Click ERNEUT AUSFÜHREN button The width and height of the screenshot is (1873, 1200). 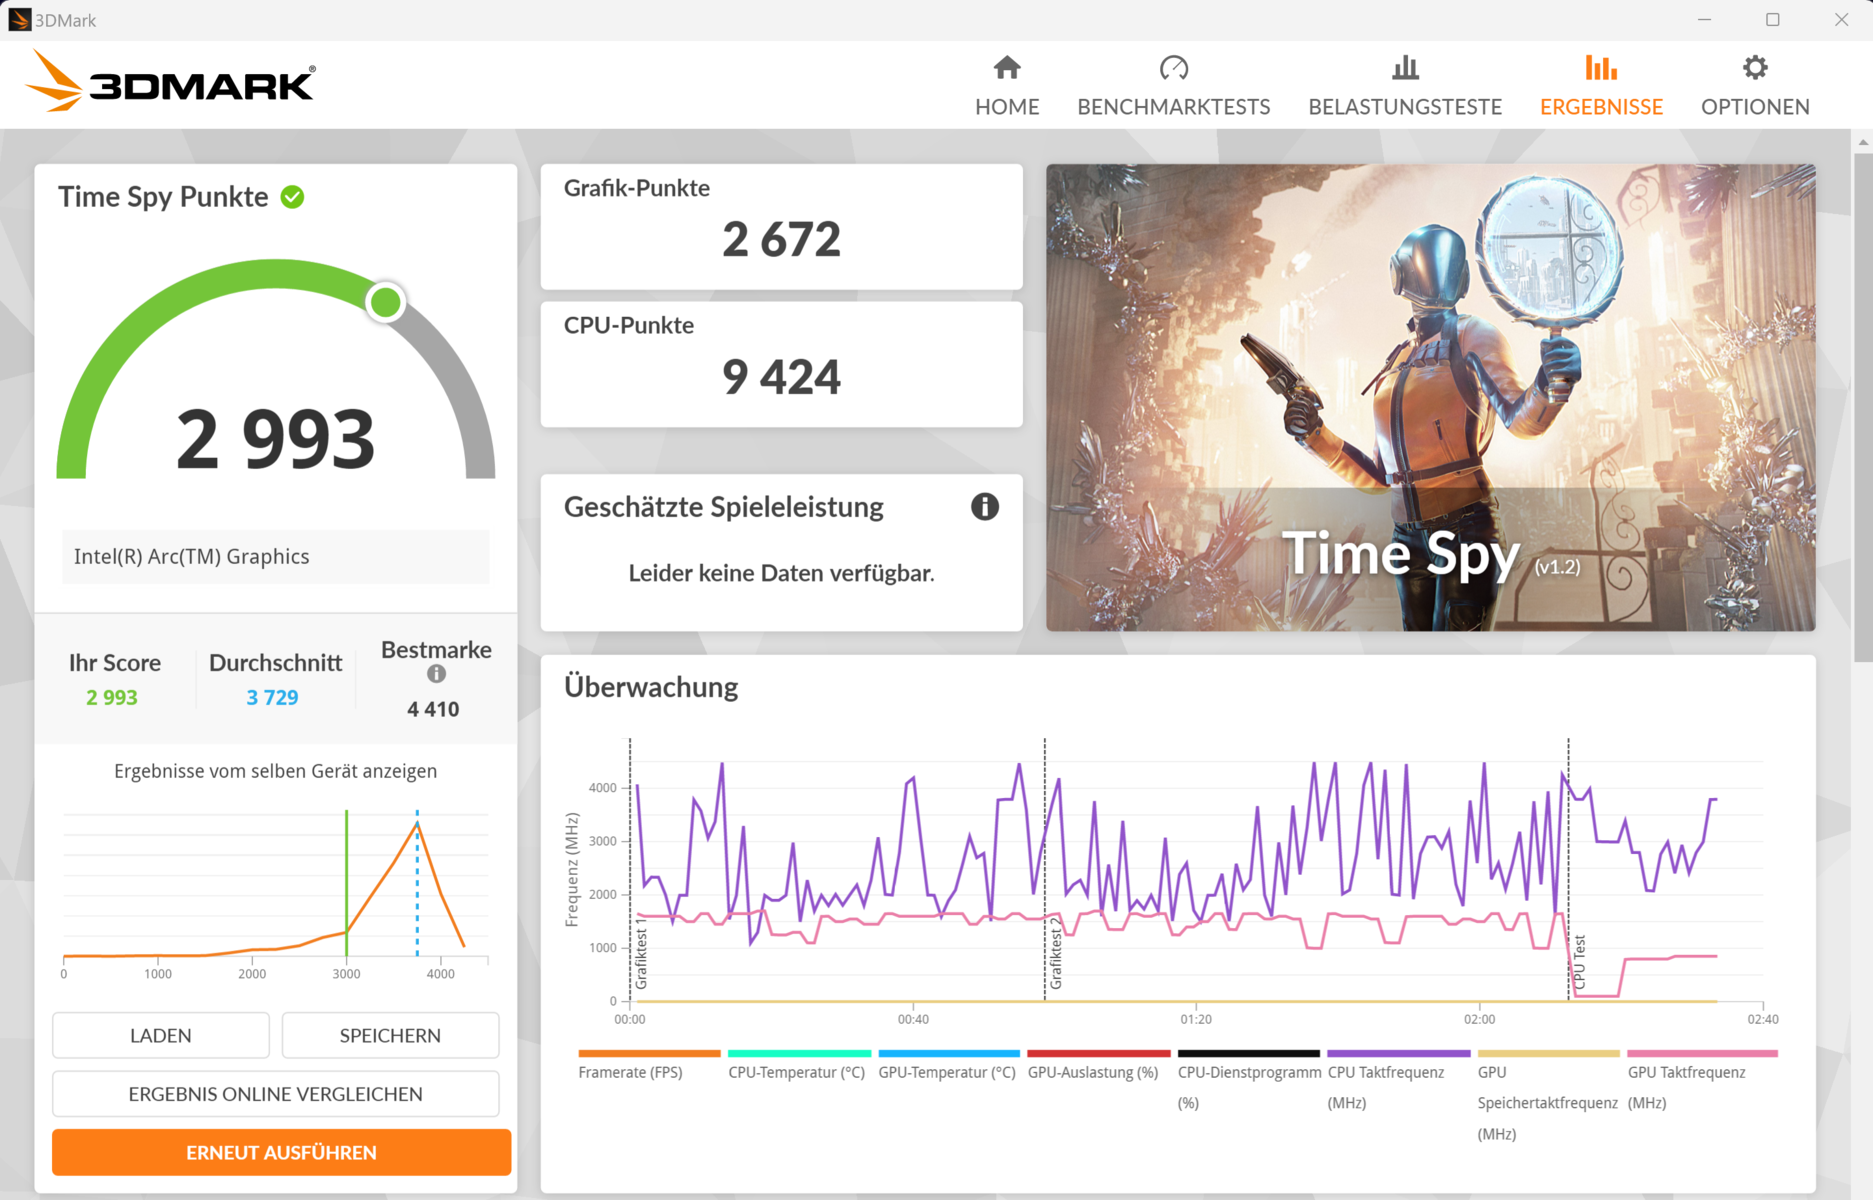coord(282,1153)
